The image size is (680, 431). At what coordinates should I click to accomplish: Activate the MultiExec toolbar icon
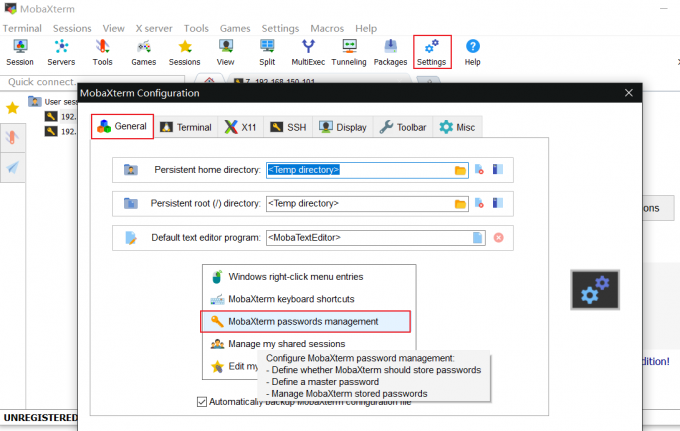[x=308, y=52]
